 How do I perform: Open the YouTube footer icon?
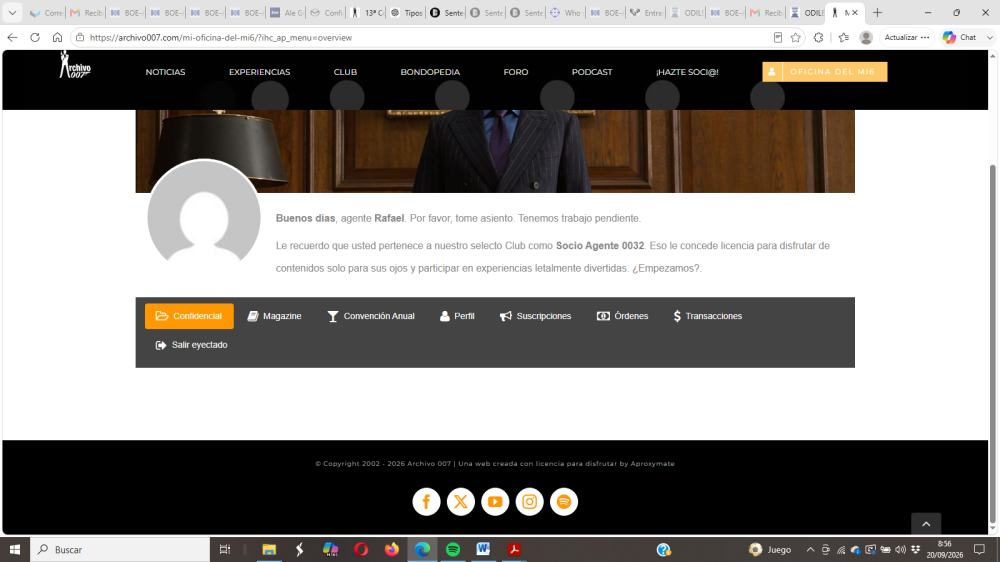point(495,502)
